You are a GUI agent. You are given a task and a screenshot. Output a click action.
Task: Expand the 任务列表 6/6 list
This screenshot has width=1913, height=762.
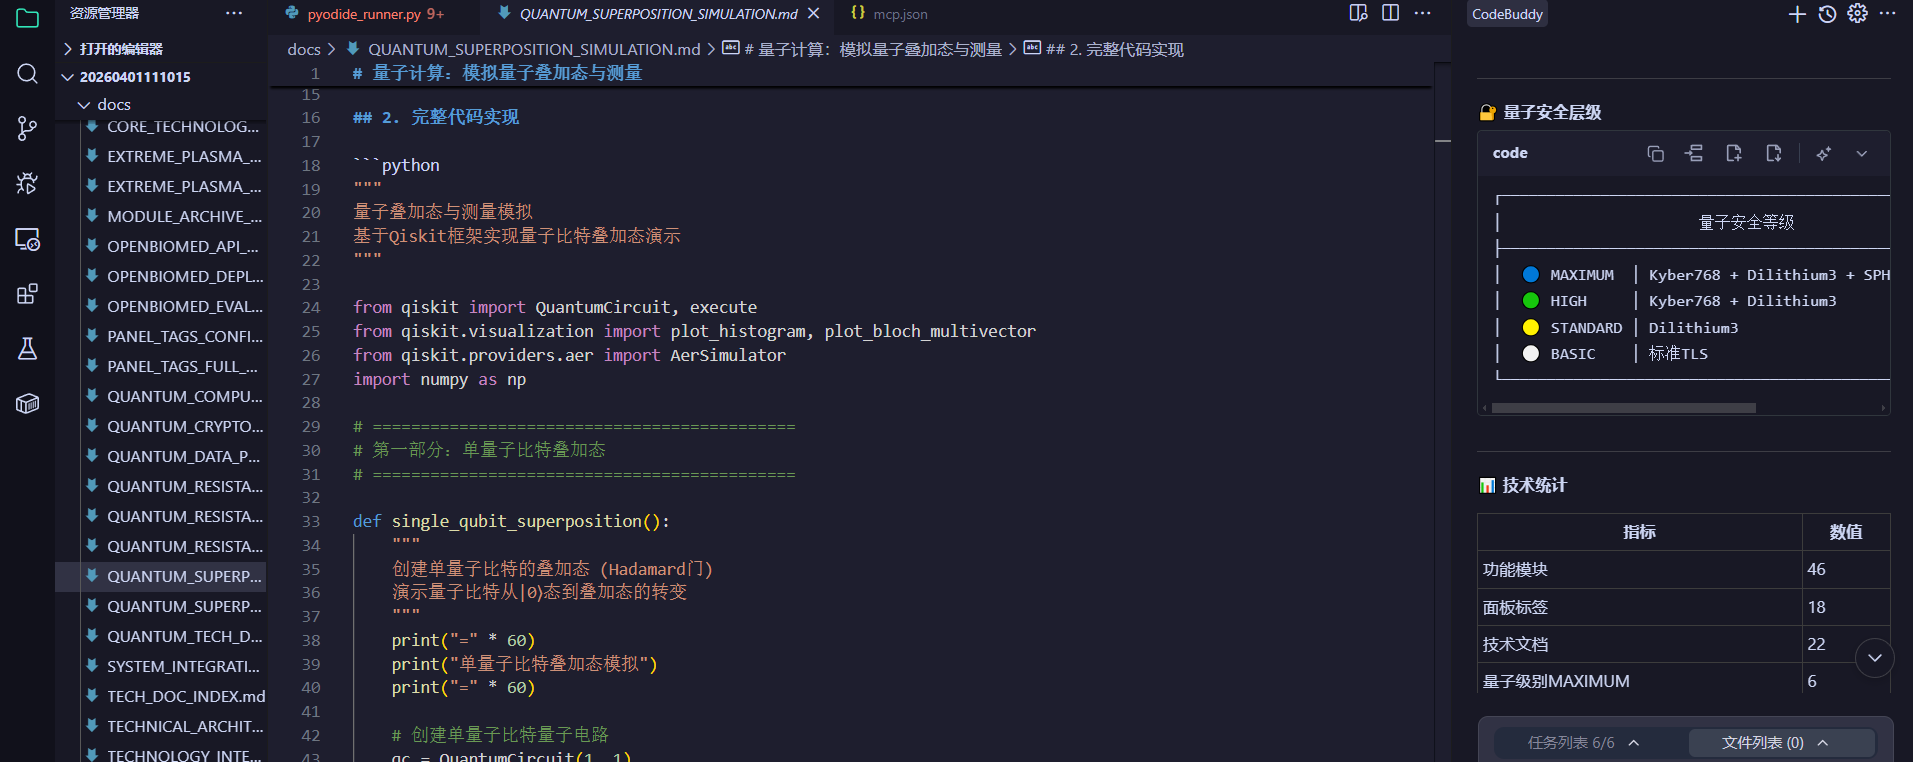(1583, 743)
